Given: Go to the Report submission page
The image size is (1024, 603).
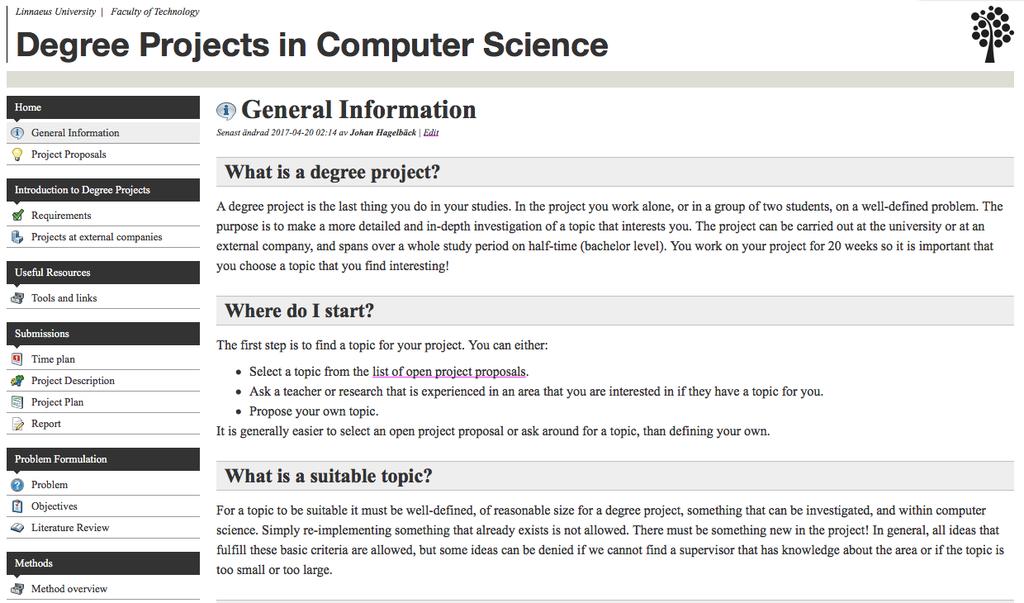Looking at the screenshot, I should point(46,423).
